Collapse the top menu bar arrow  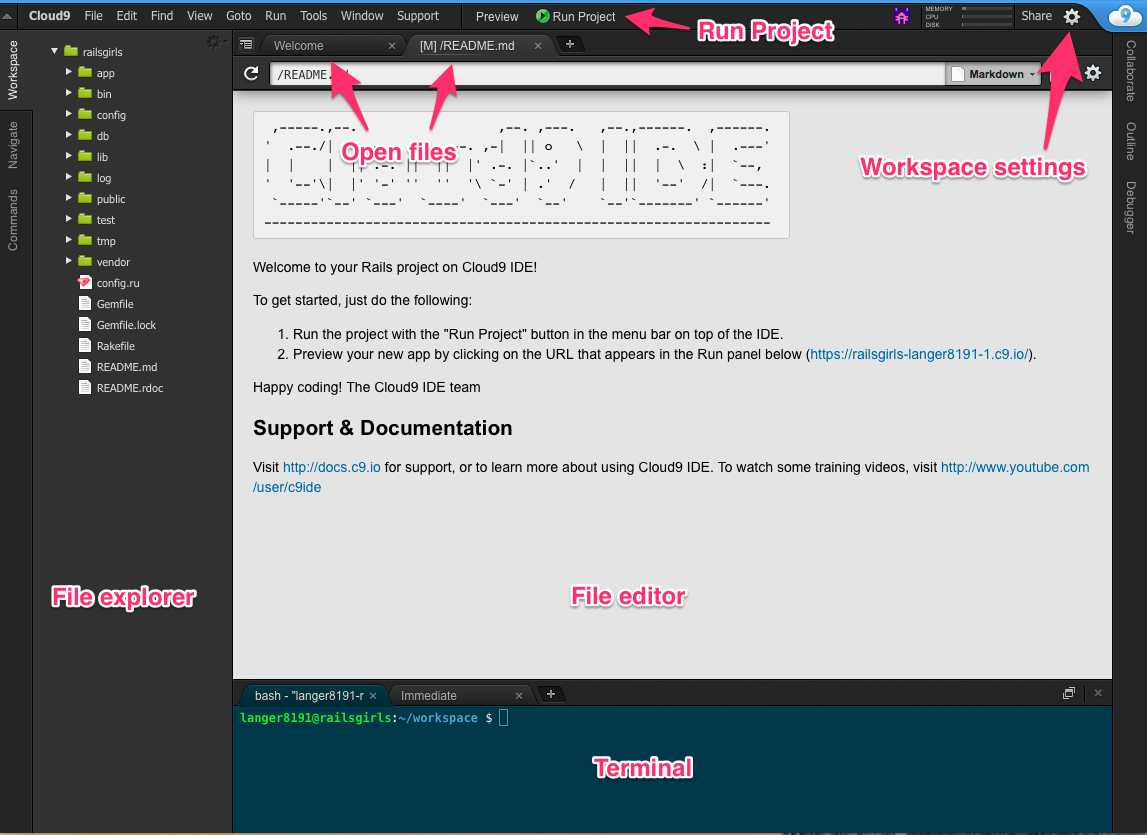click(7, 15)
